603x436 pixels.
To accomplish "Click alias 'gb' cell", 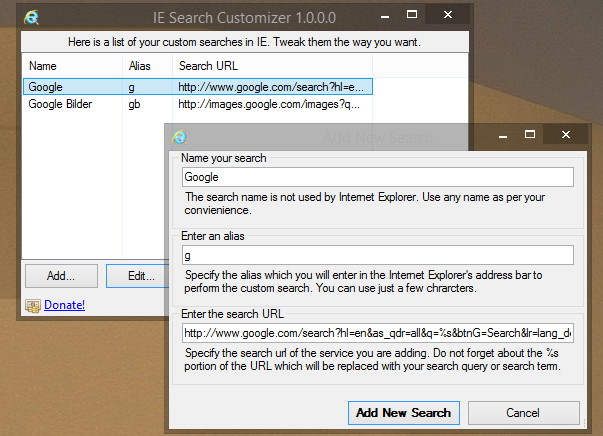I will tap(134, 104).
